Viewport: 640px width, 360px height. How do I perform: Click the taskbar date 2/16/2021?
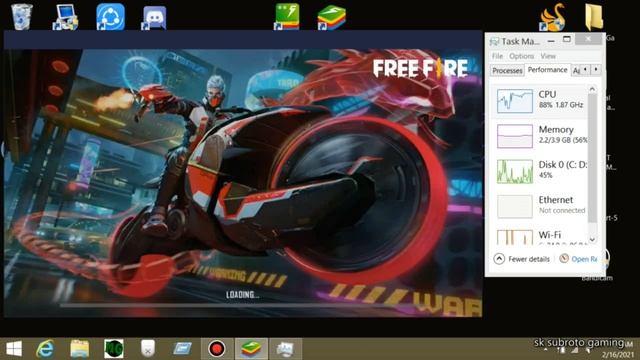[618, 355]
